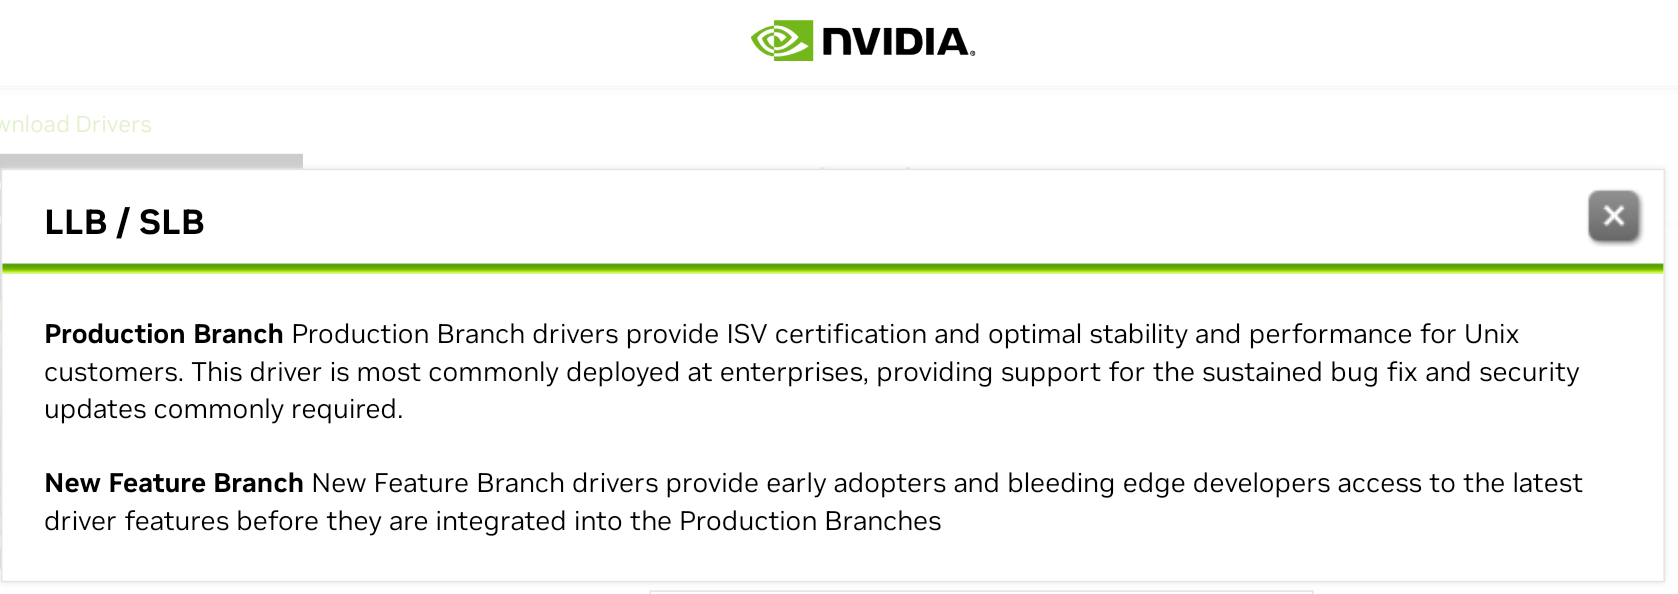Click the NVIDIA wordmark in header

[x=897, y=42]
